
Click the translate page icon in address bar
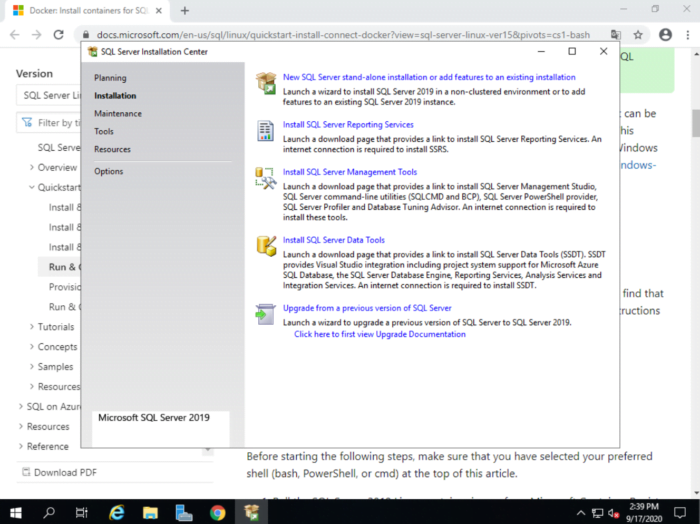click(616, 35)
